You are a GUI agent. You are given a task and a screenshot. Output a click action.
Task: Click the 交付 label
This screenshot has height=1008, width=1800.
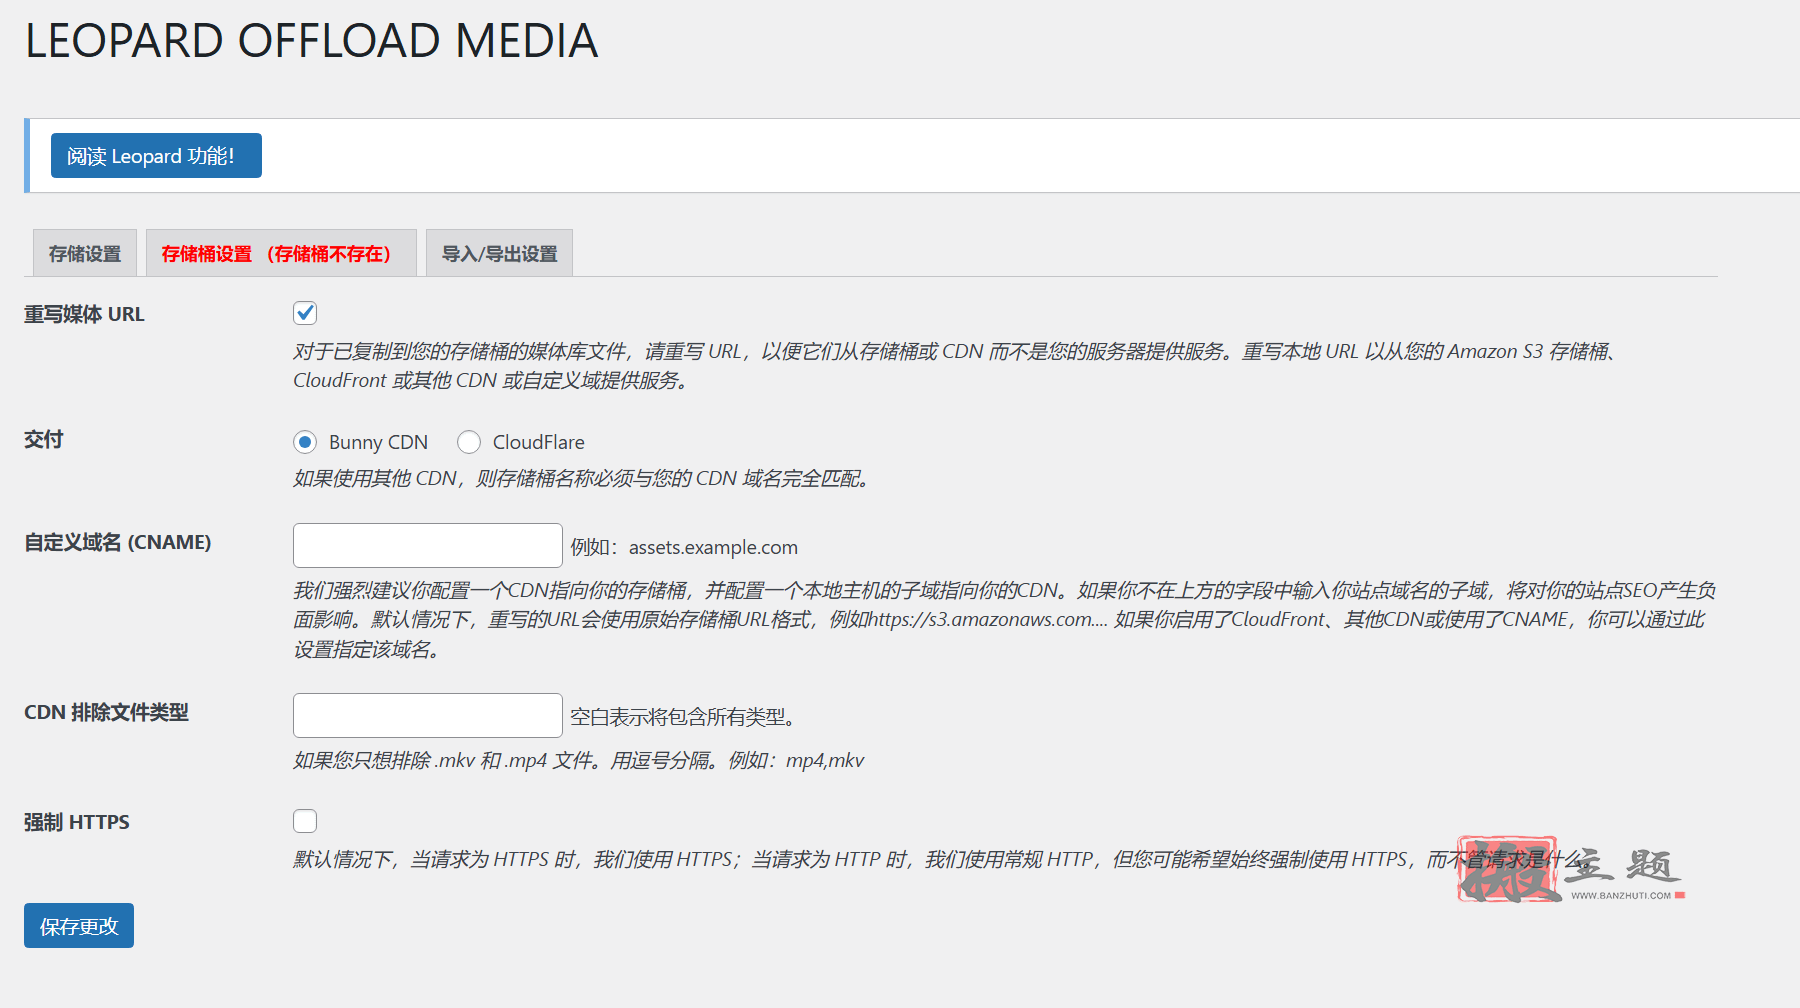[x=43, y=439]
